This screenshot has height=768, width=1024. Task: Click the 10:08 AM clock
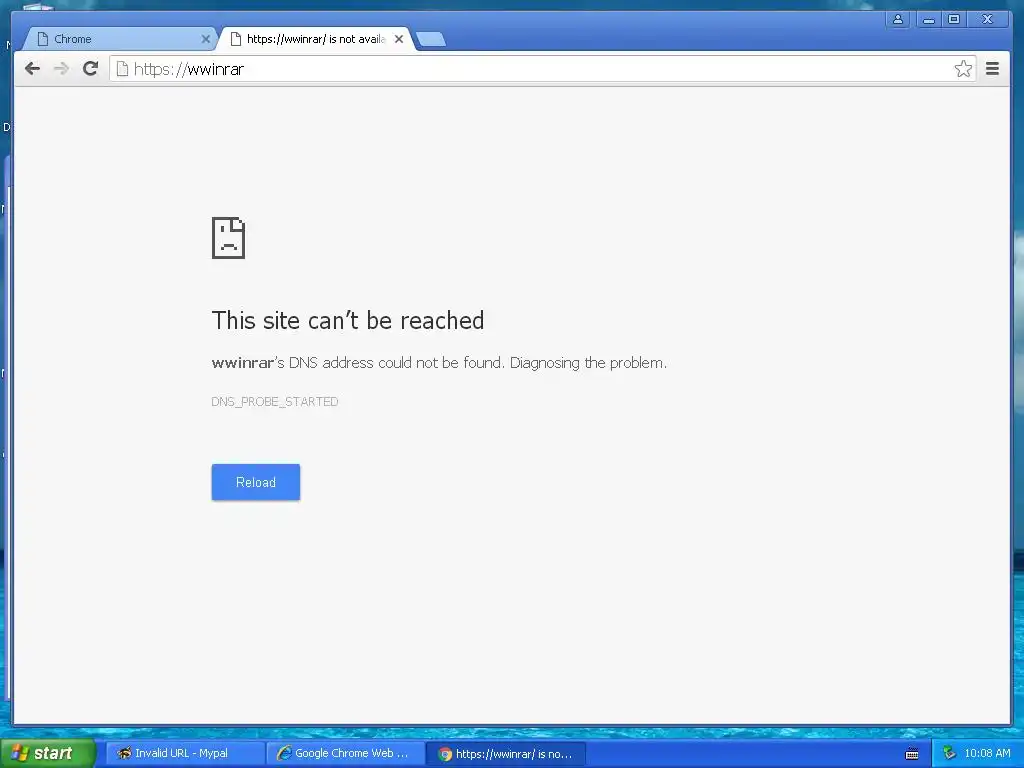987,754
